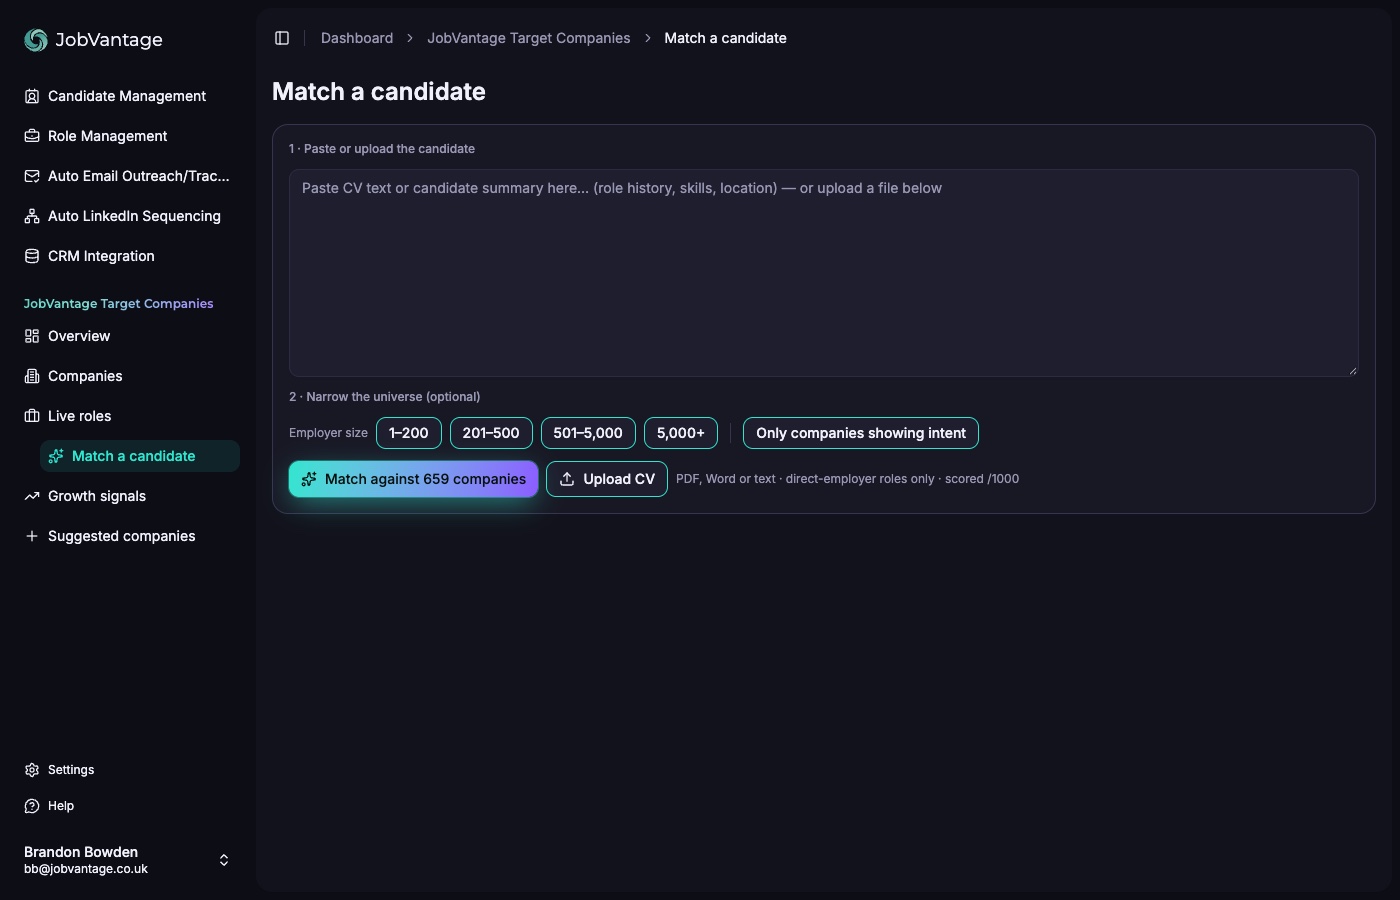Click the JobVantage swirl logo icon

pos(36,39)
